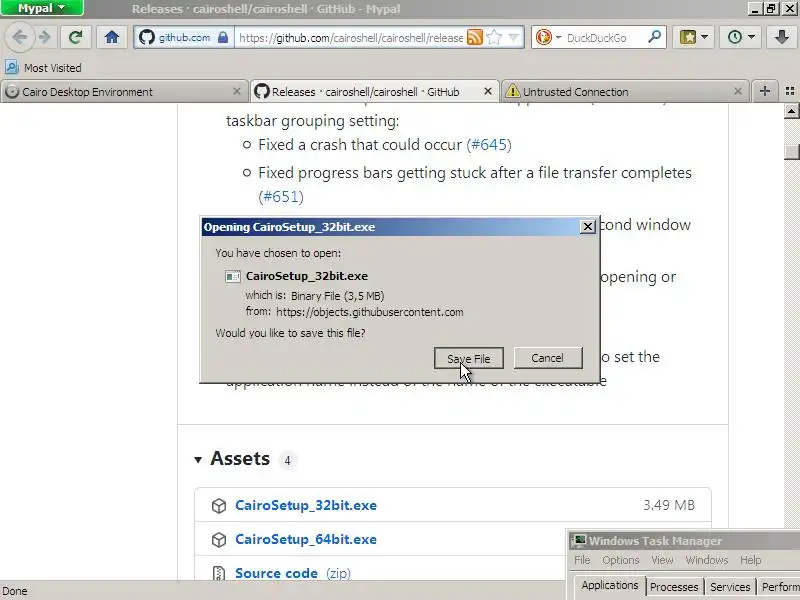Collapse the Assets section triangle

pyautogui.click(x=198, y=460)
